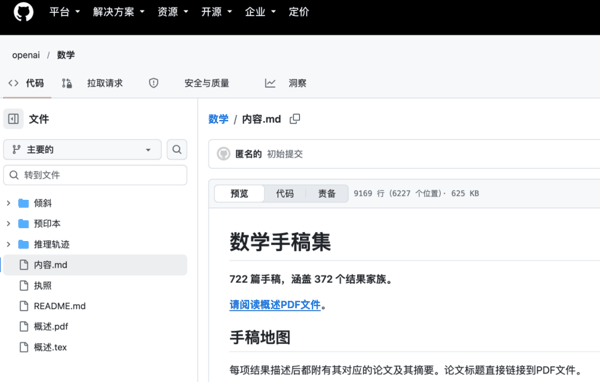Open the 开源 dropdown menu

217,12
